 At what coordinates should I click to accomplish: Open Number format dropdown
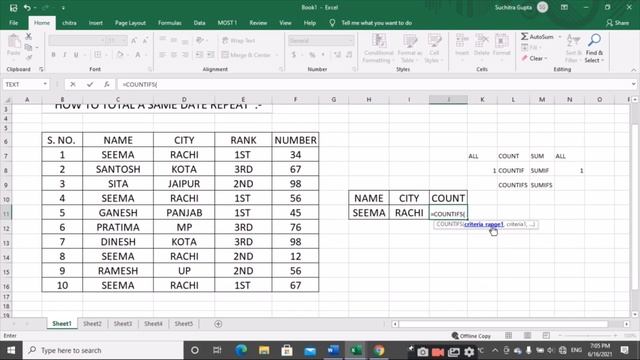click(x=351, y=40)
